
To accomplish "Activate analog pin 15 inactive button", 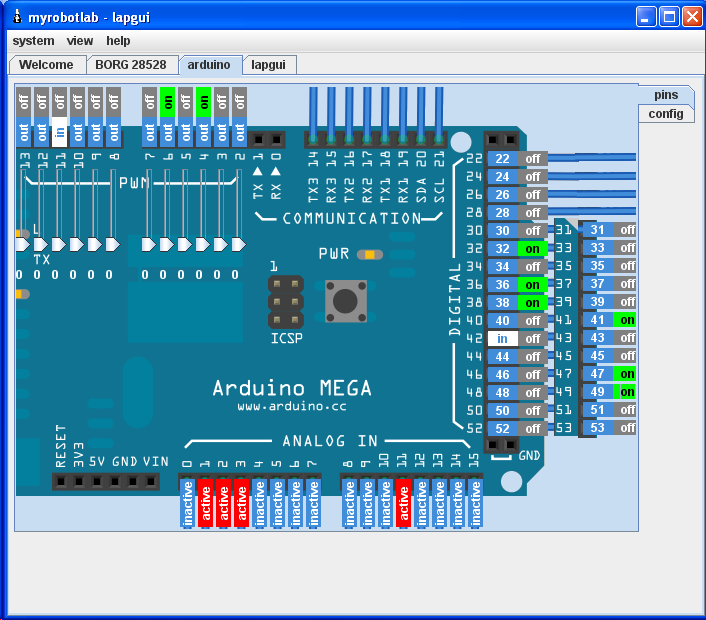I will tap(476, 503).
